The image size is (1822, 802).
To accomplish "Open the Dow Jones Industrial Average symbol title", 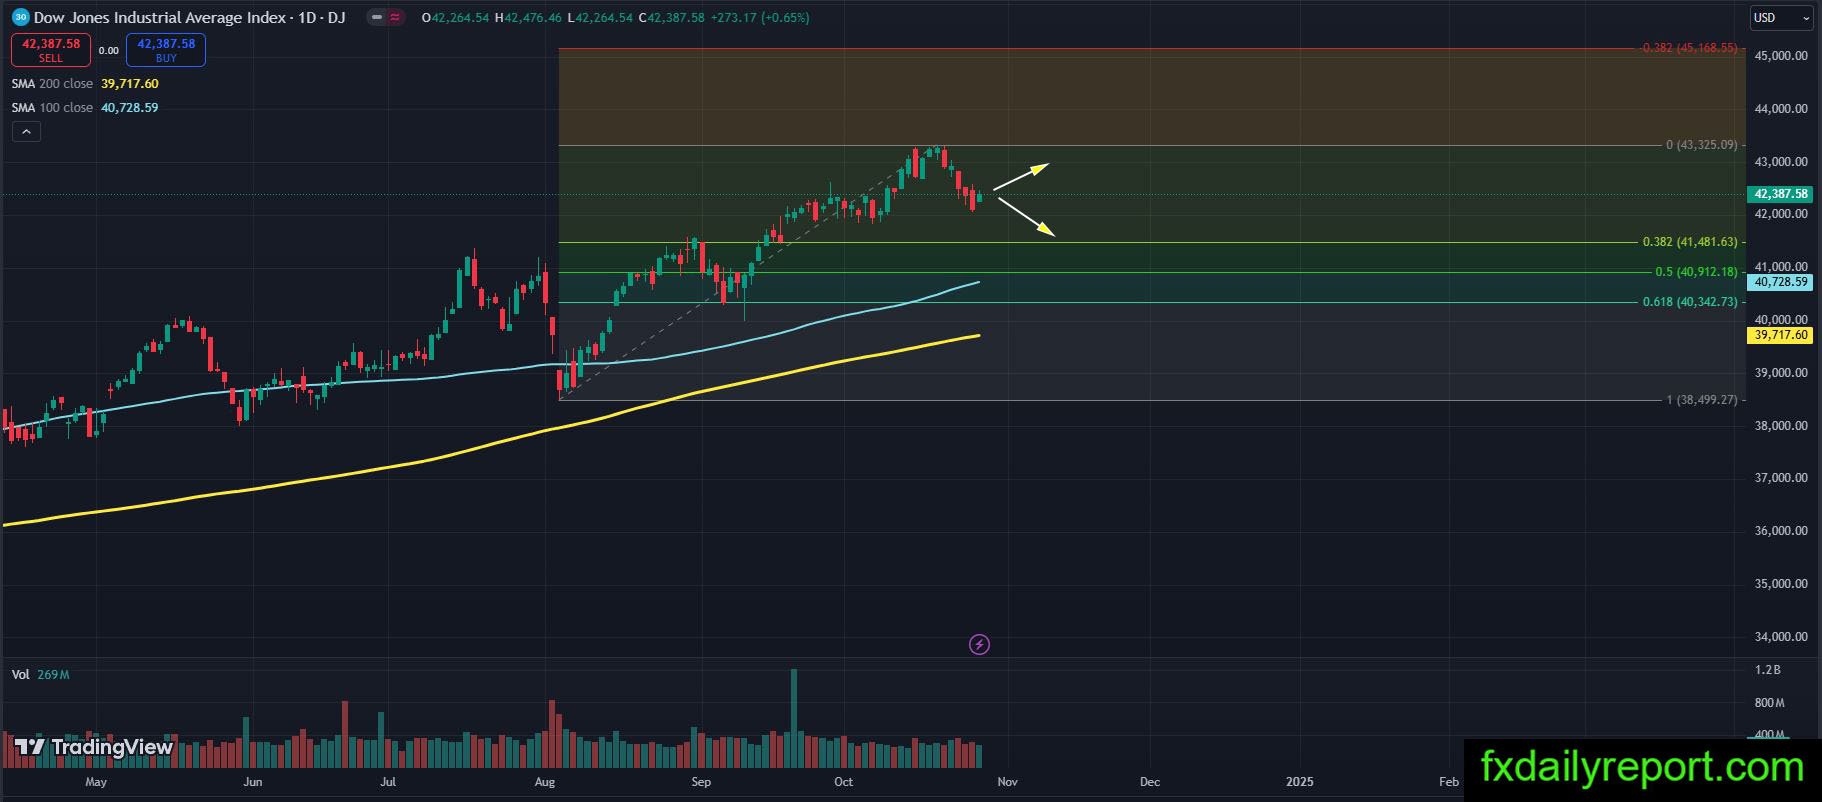I will coord(189,18).
